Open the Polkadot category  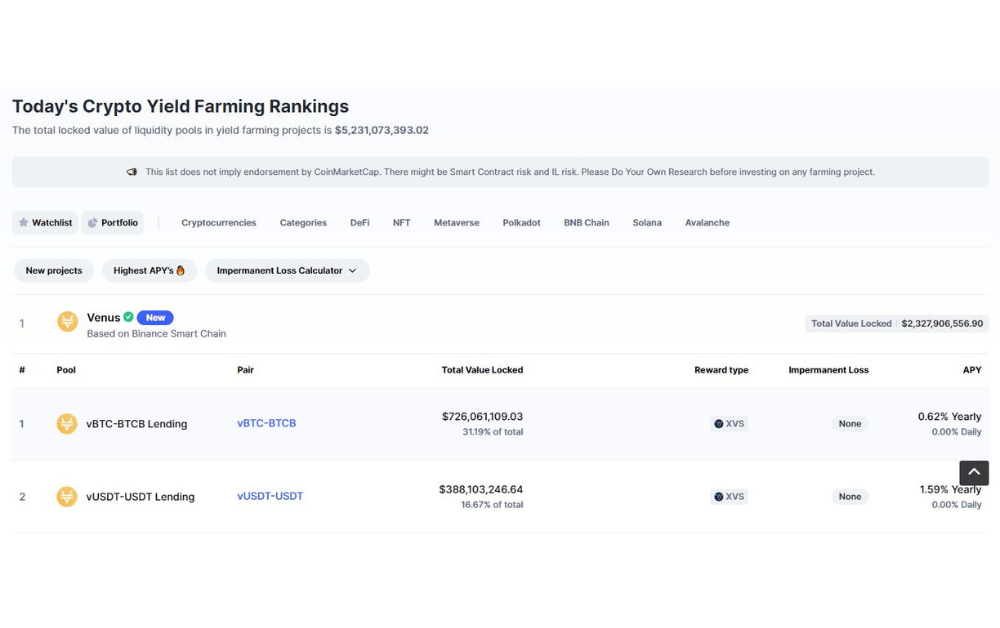(522, 223)
